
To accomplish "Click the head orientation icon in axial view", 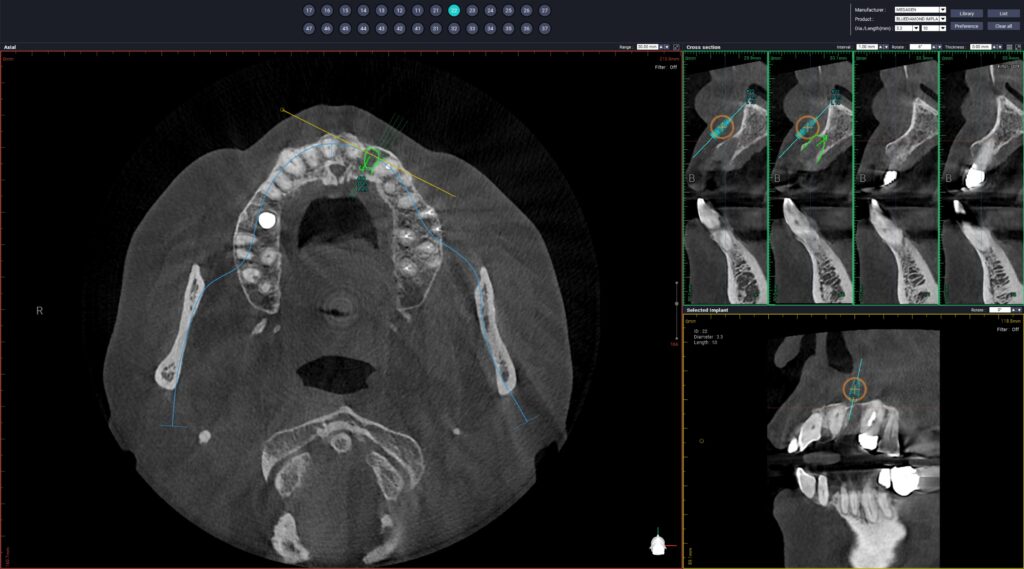I will click(657, 544).
